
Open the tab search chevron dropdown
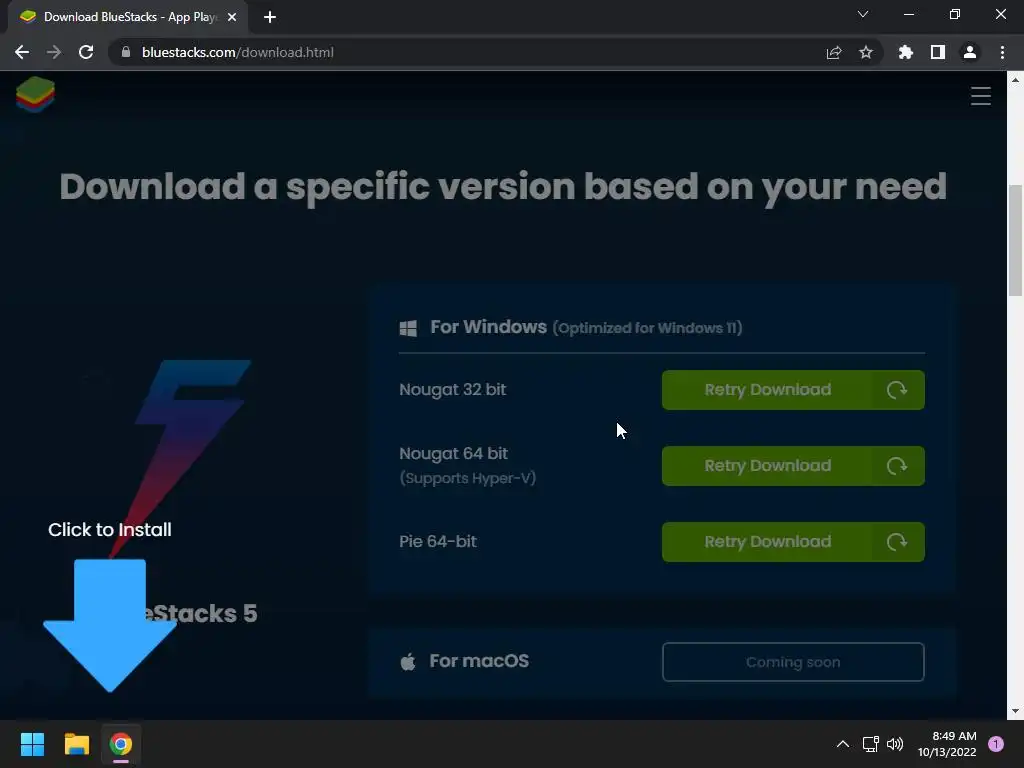pos(863,14)
